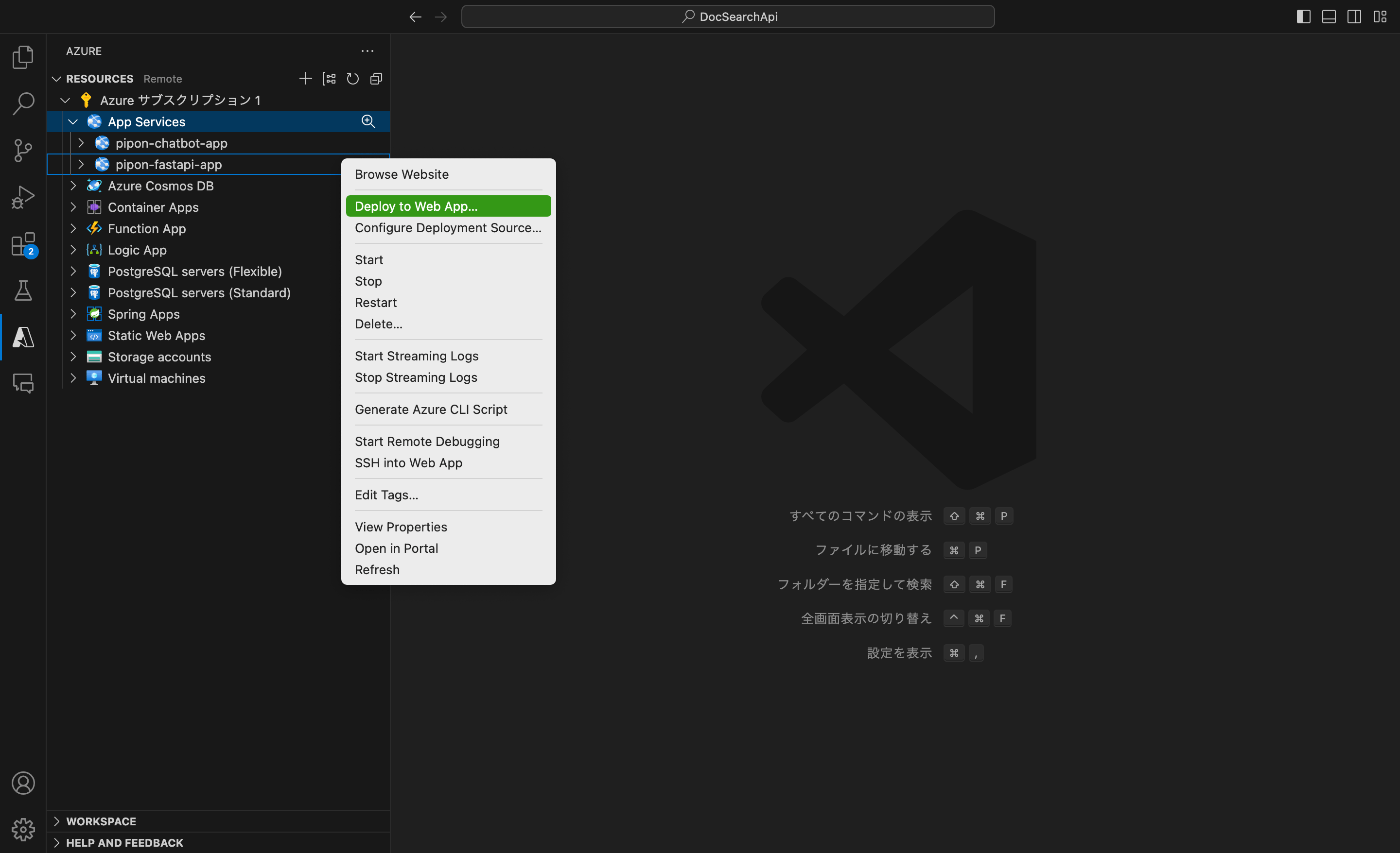Select the Virtual machines label
This screenshot has width=1400, height=853.
coord(157,378)
